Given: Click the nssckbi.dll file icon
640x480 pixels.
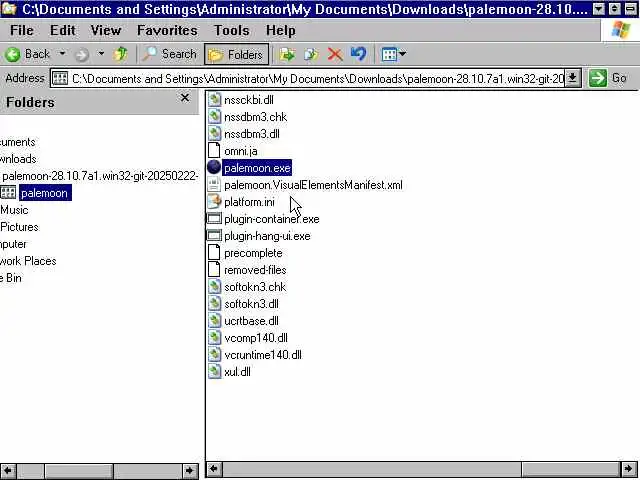Looking at the screenshot, I should pyautogui.click(x=214, y=100).
